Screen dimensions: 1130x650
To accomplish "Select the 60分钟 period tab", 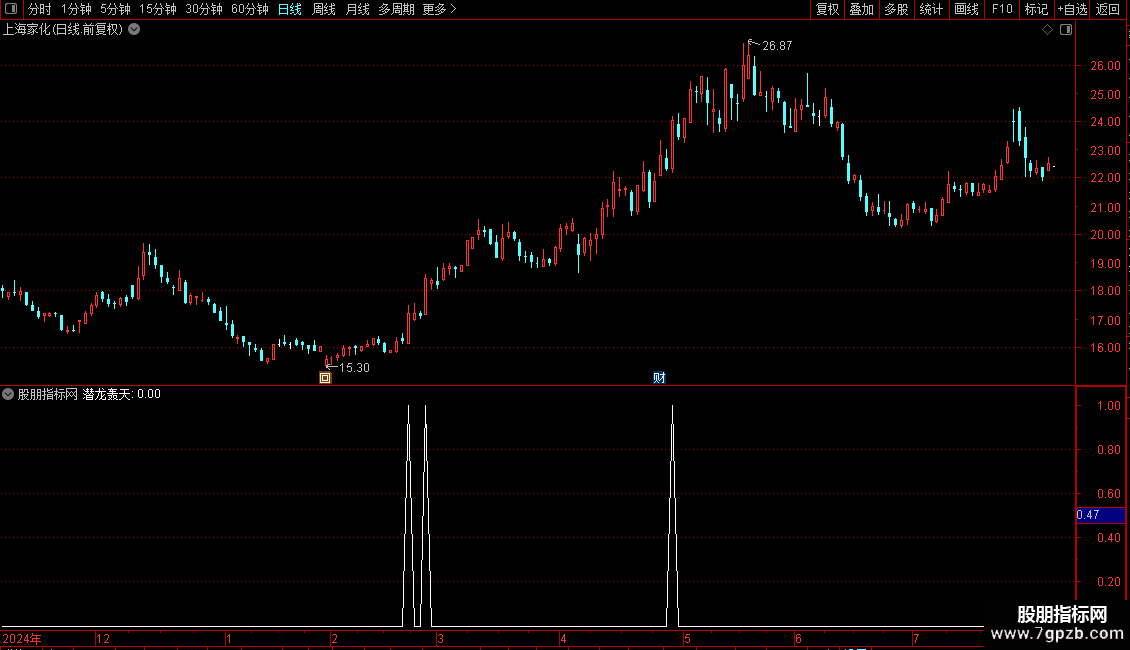I will (x=250, y=9).
